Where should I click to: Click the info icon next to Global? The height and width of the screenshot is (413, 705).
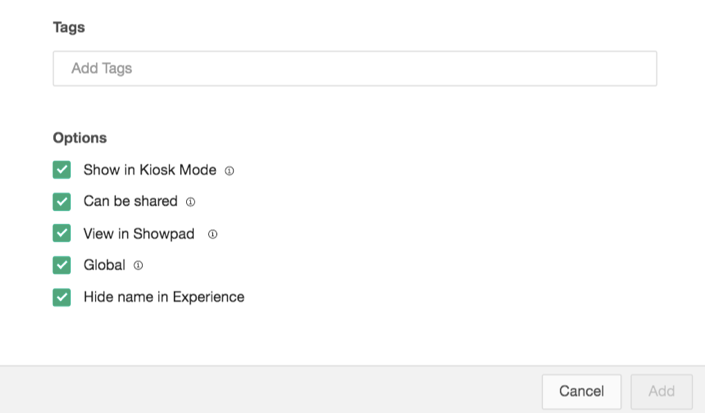coord(138,266)
